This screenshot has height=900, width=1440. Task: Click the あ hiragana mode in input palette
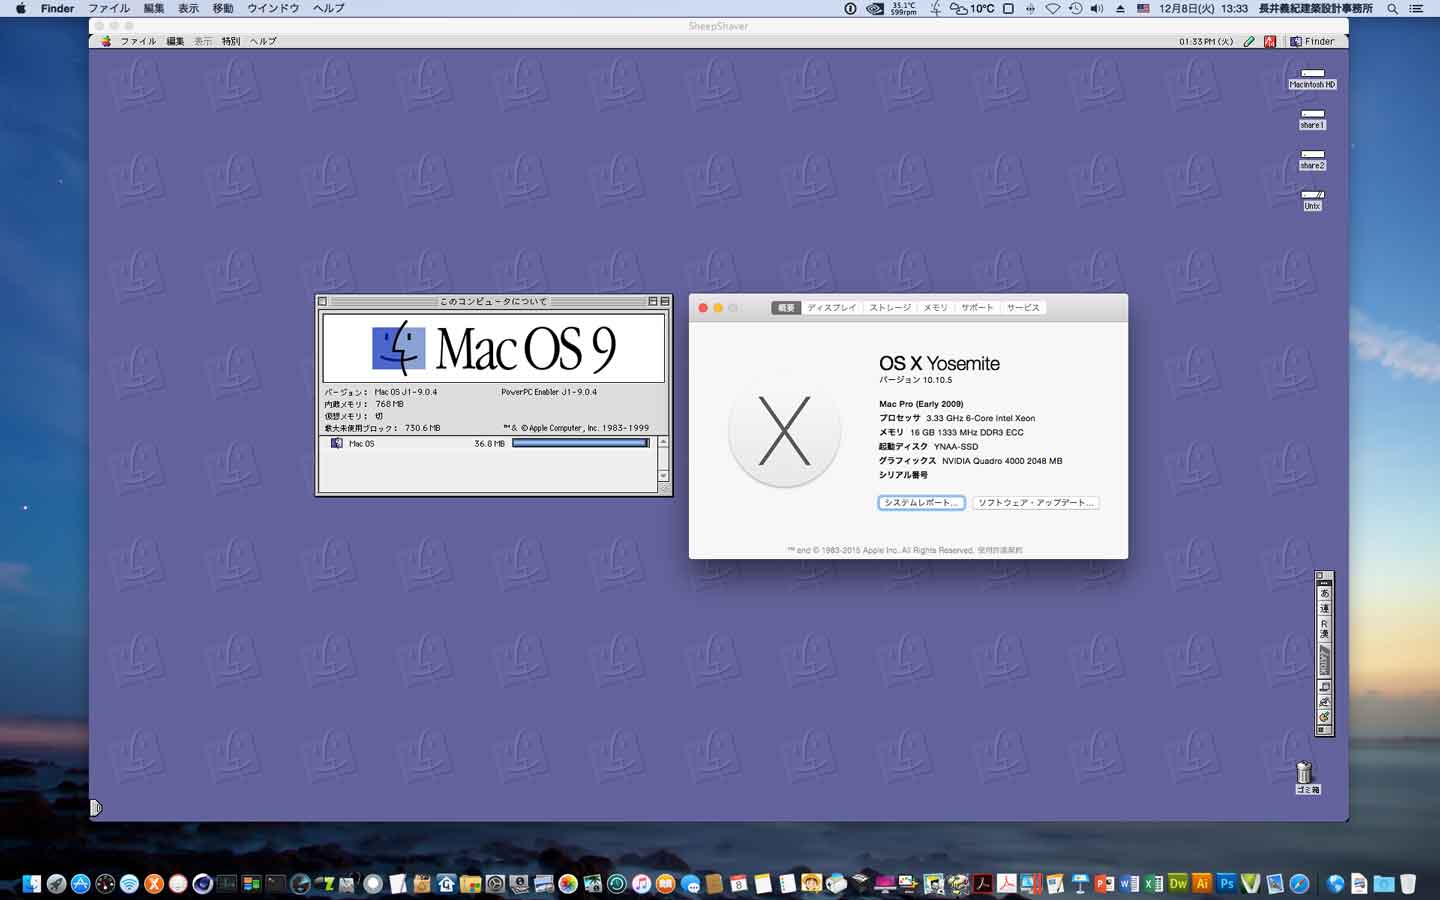point(1325,593)
